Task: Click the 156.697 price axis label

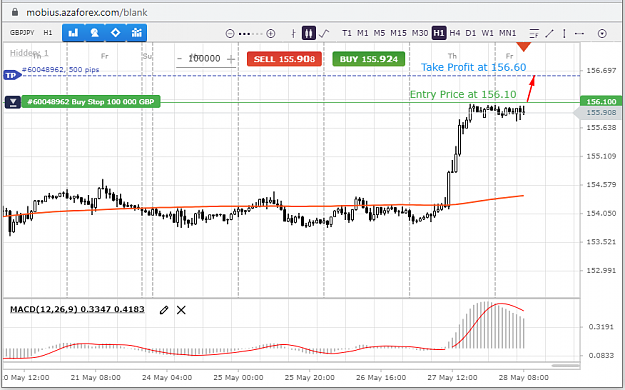Action: coord(601,71)
